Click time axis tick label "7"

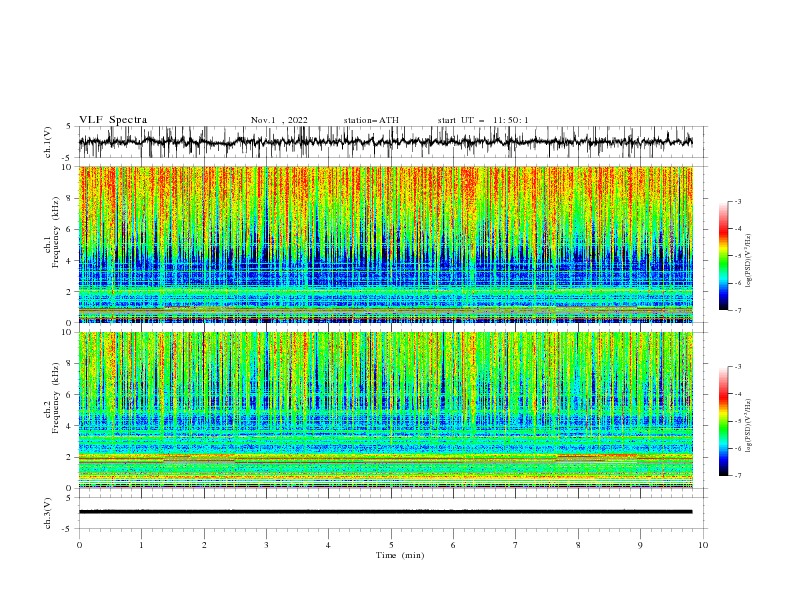point(516,545)
